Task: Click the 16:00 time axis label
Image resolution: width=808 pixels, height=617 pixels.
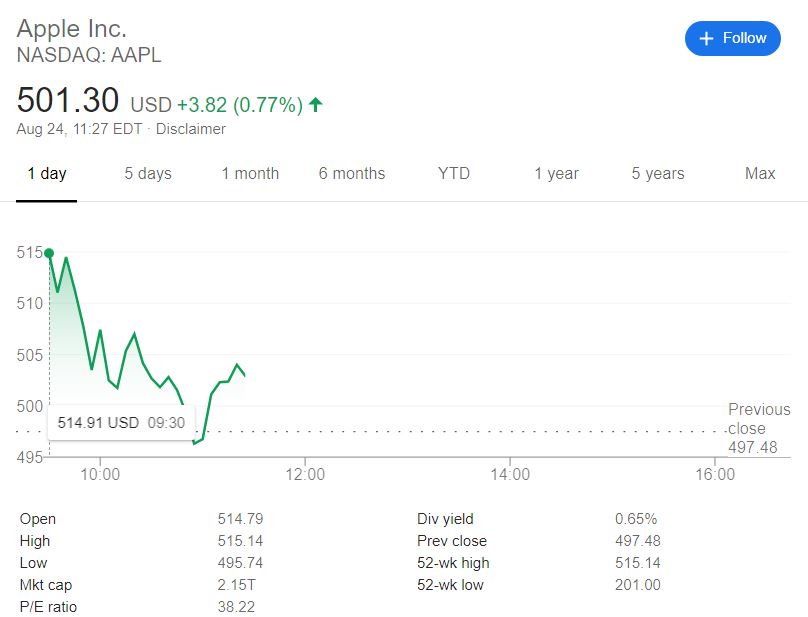Action: (x=715, y=474)
